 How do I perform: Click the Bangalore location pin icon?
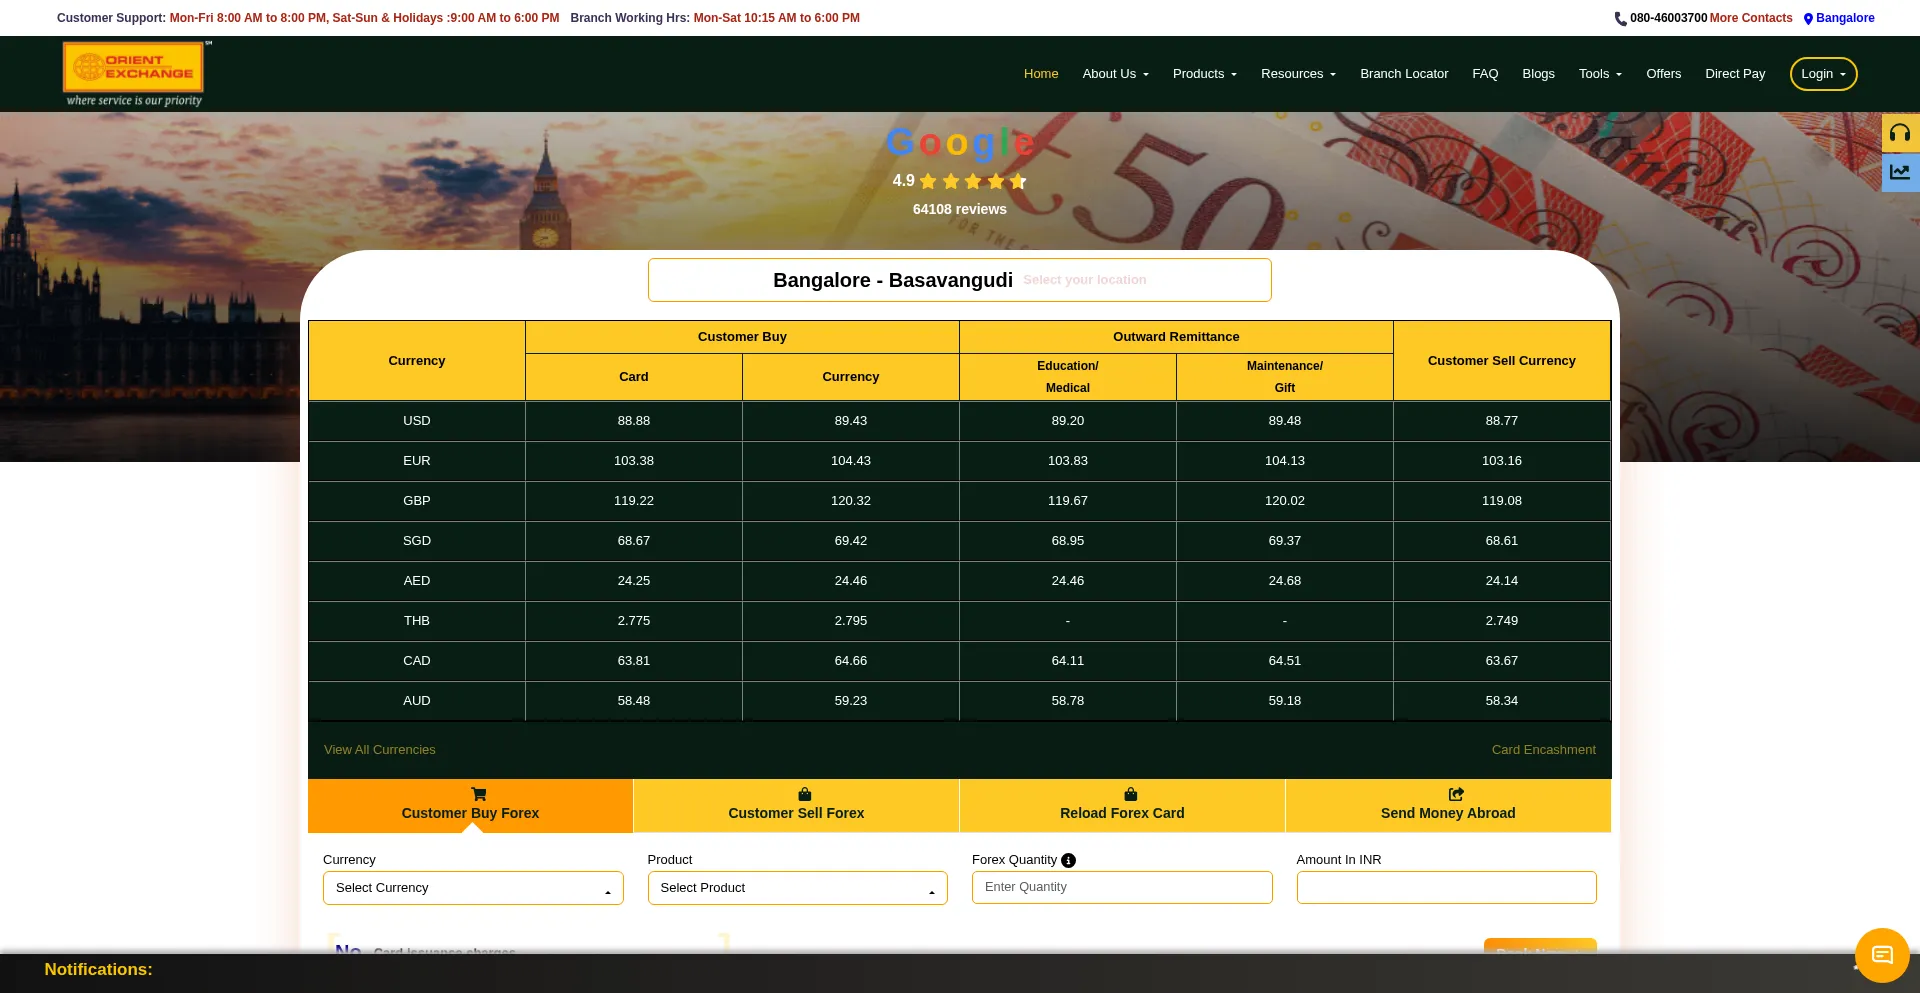pos(1808,19)
